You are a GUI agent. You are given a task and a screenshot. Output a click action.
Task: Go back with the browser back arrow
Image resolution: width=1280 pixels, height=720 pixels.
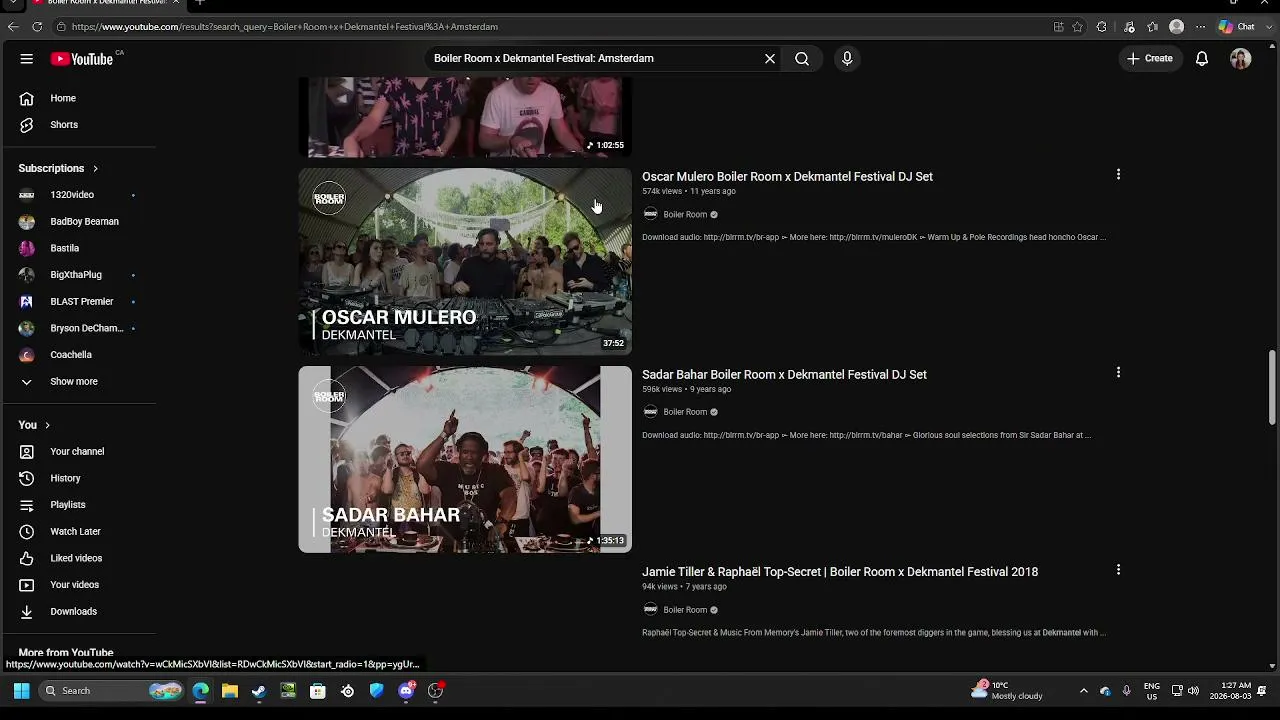click(x=13, y=27)
